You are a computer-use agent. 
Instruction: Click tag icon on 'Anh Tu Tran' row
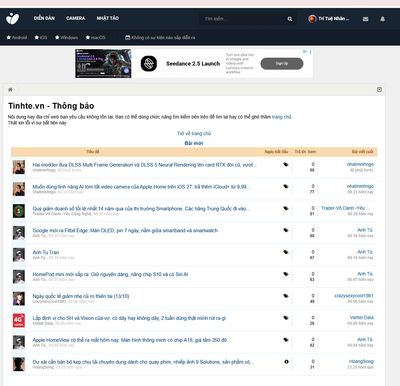coord(286,252)
